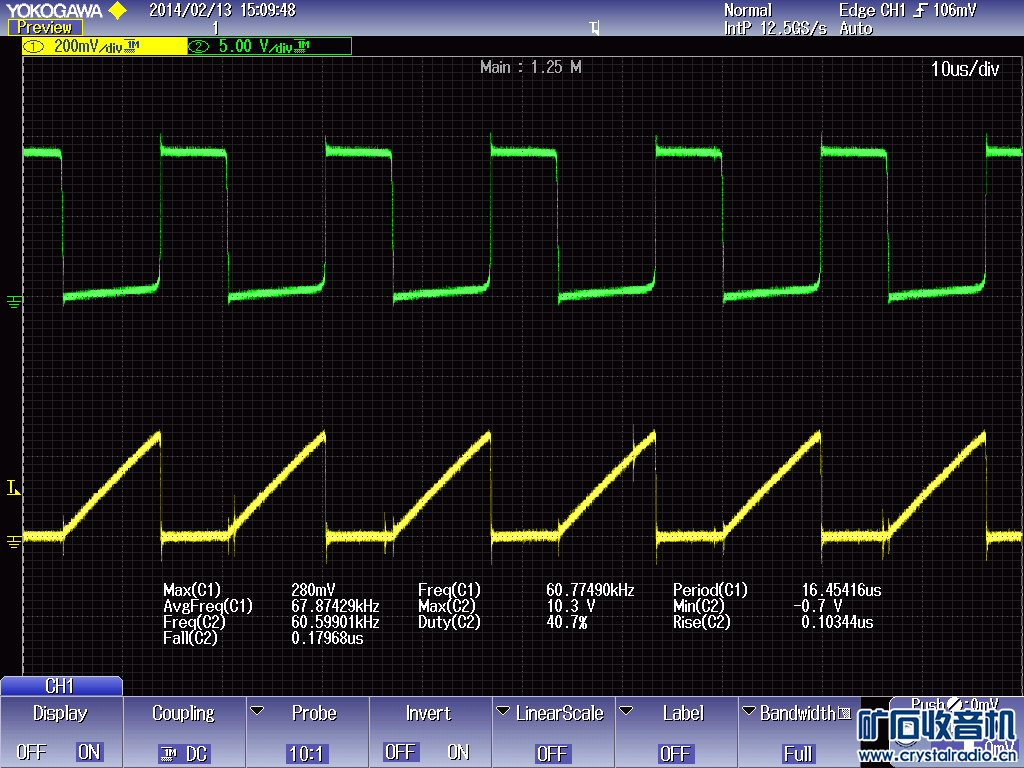Click the Label OFF button
The image size is (1024, 768).
[675, 753]
